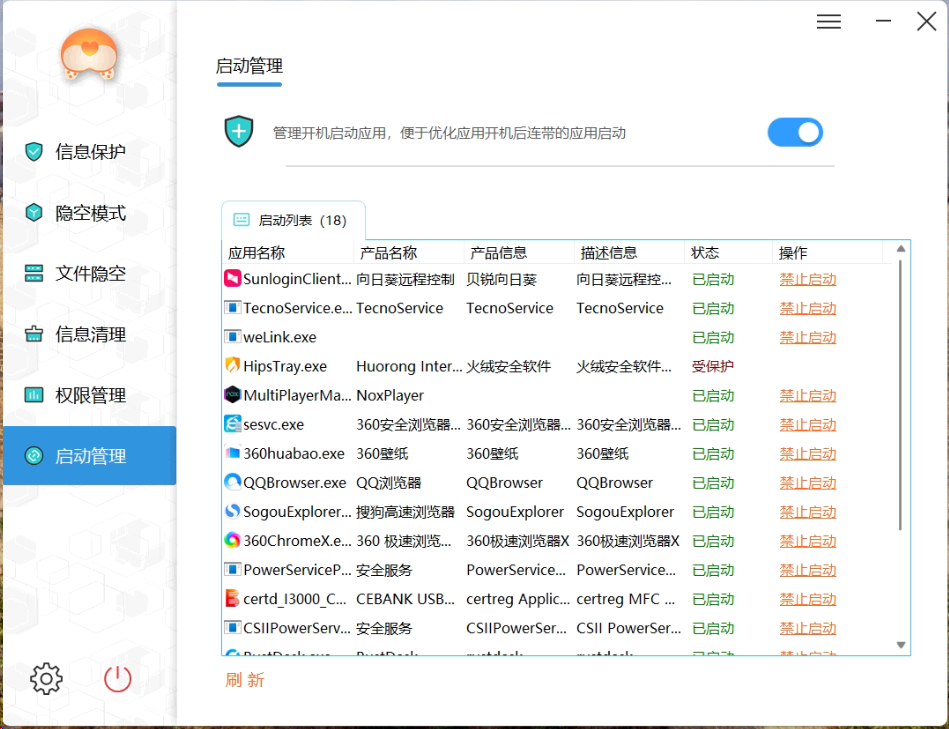Viewport: 949px width, 729px height.
Task: Click the scrollbar down arrow
Action: (901, 645)
